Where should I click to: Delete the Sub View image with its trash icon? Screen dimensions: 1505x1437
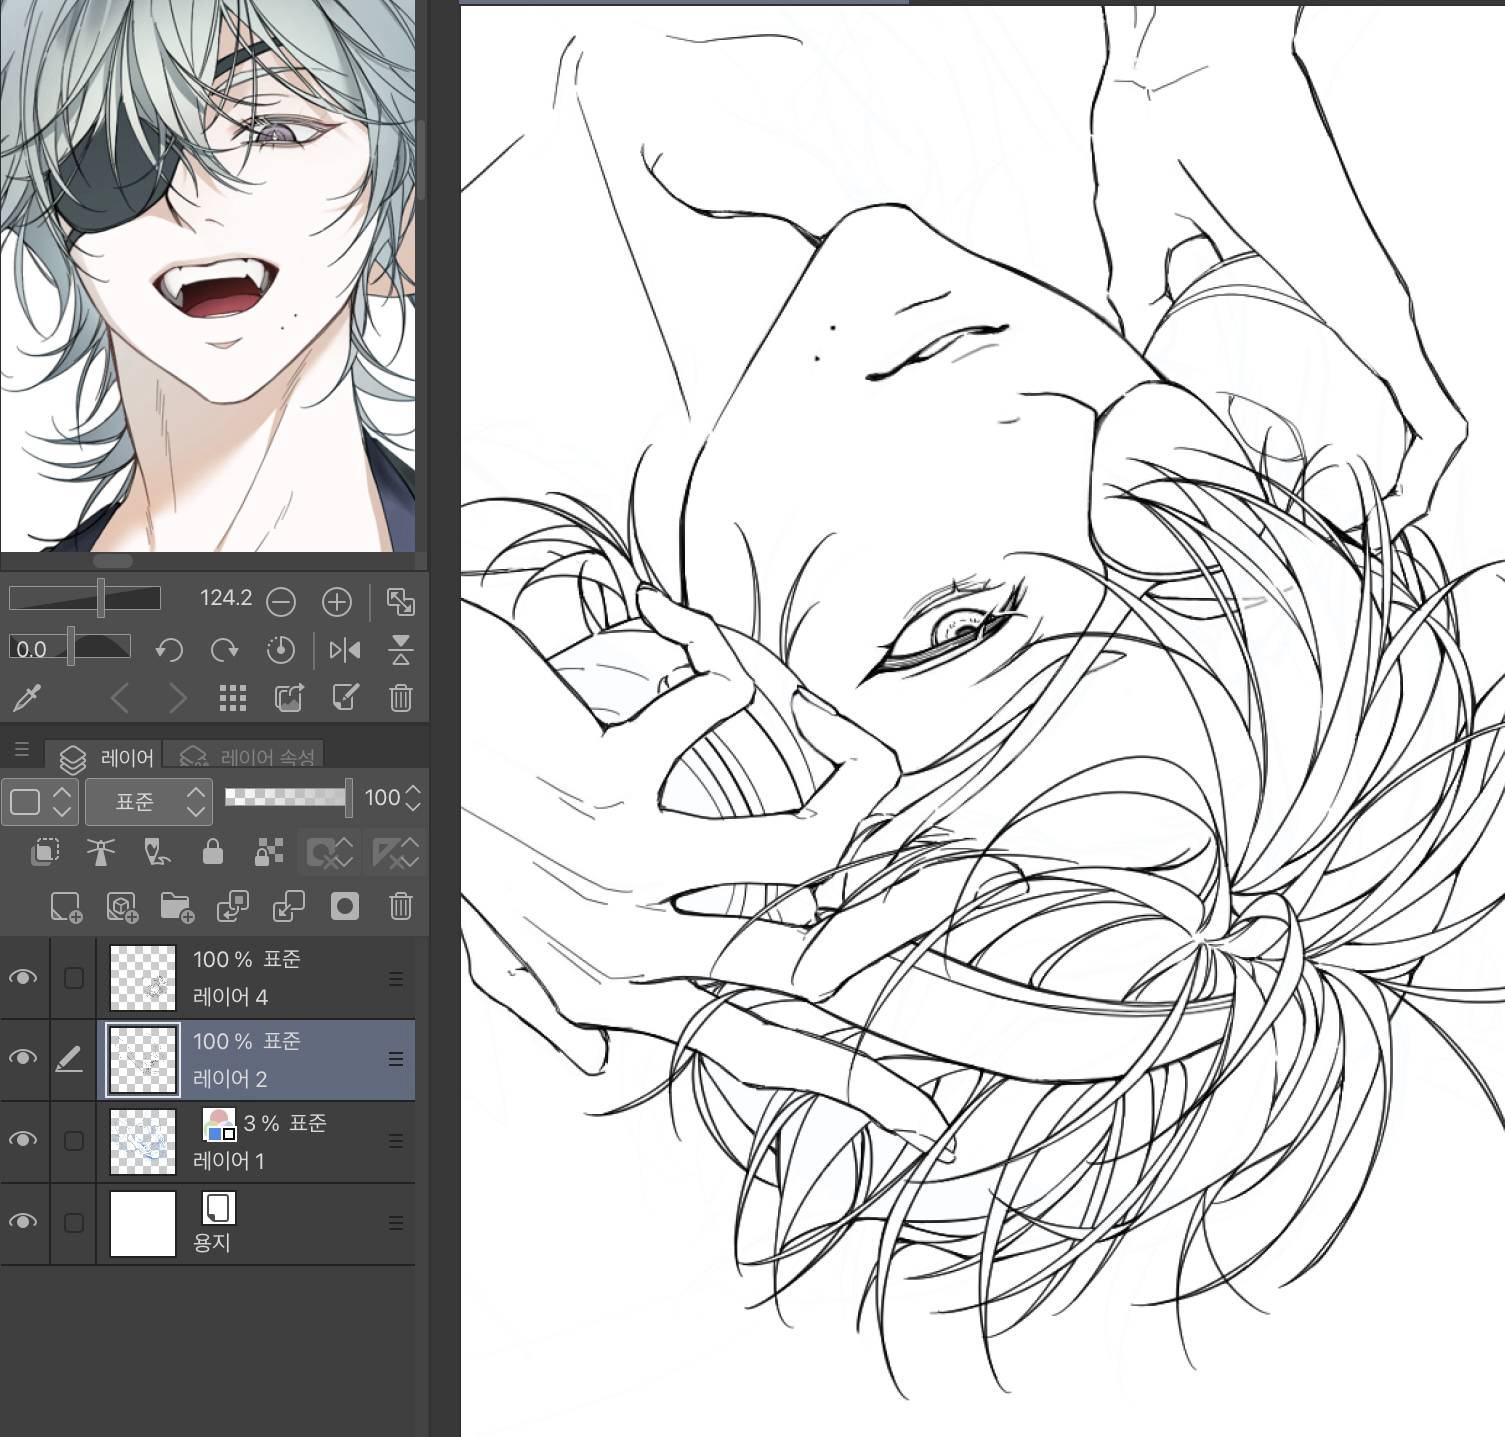pyautogui.click(x=400, y=698)
